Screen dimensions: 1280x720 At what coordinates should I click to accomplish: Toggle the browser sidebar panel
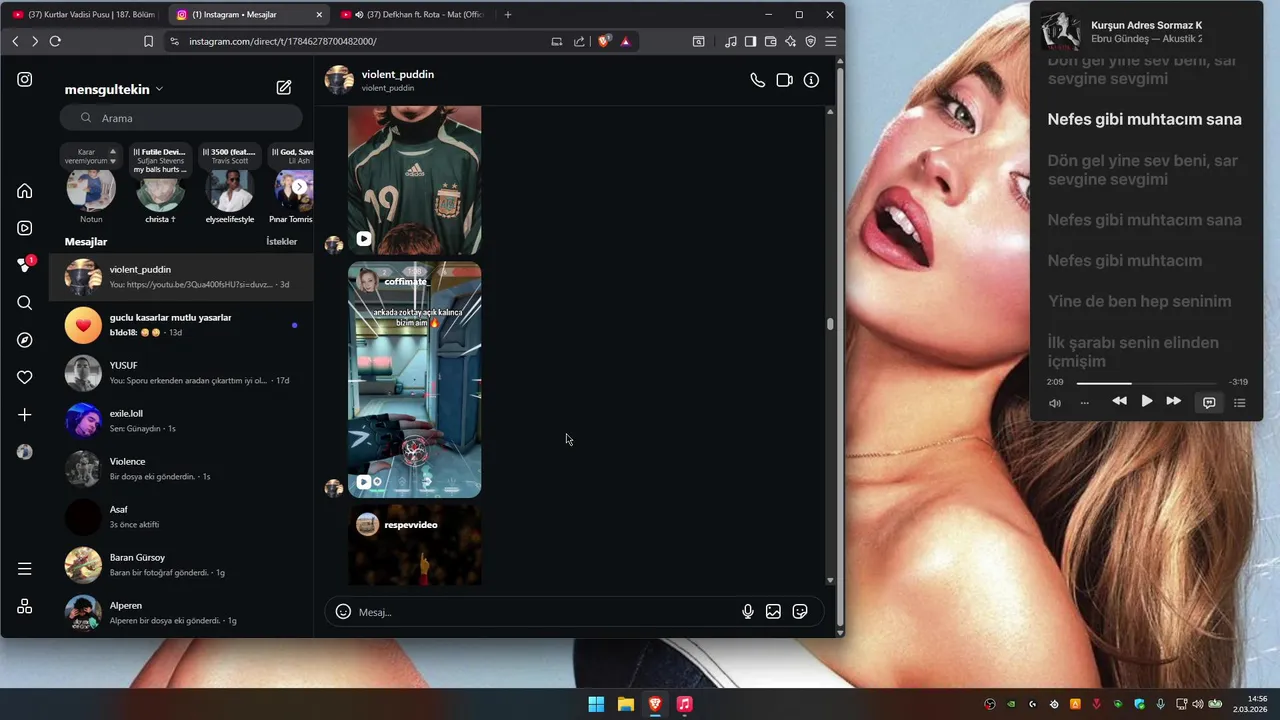750,41
